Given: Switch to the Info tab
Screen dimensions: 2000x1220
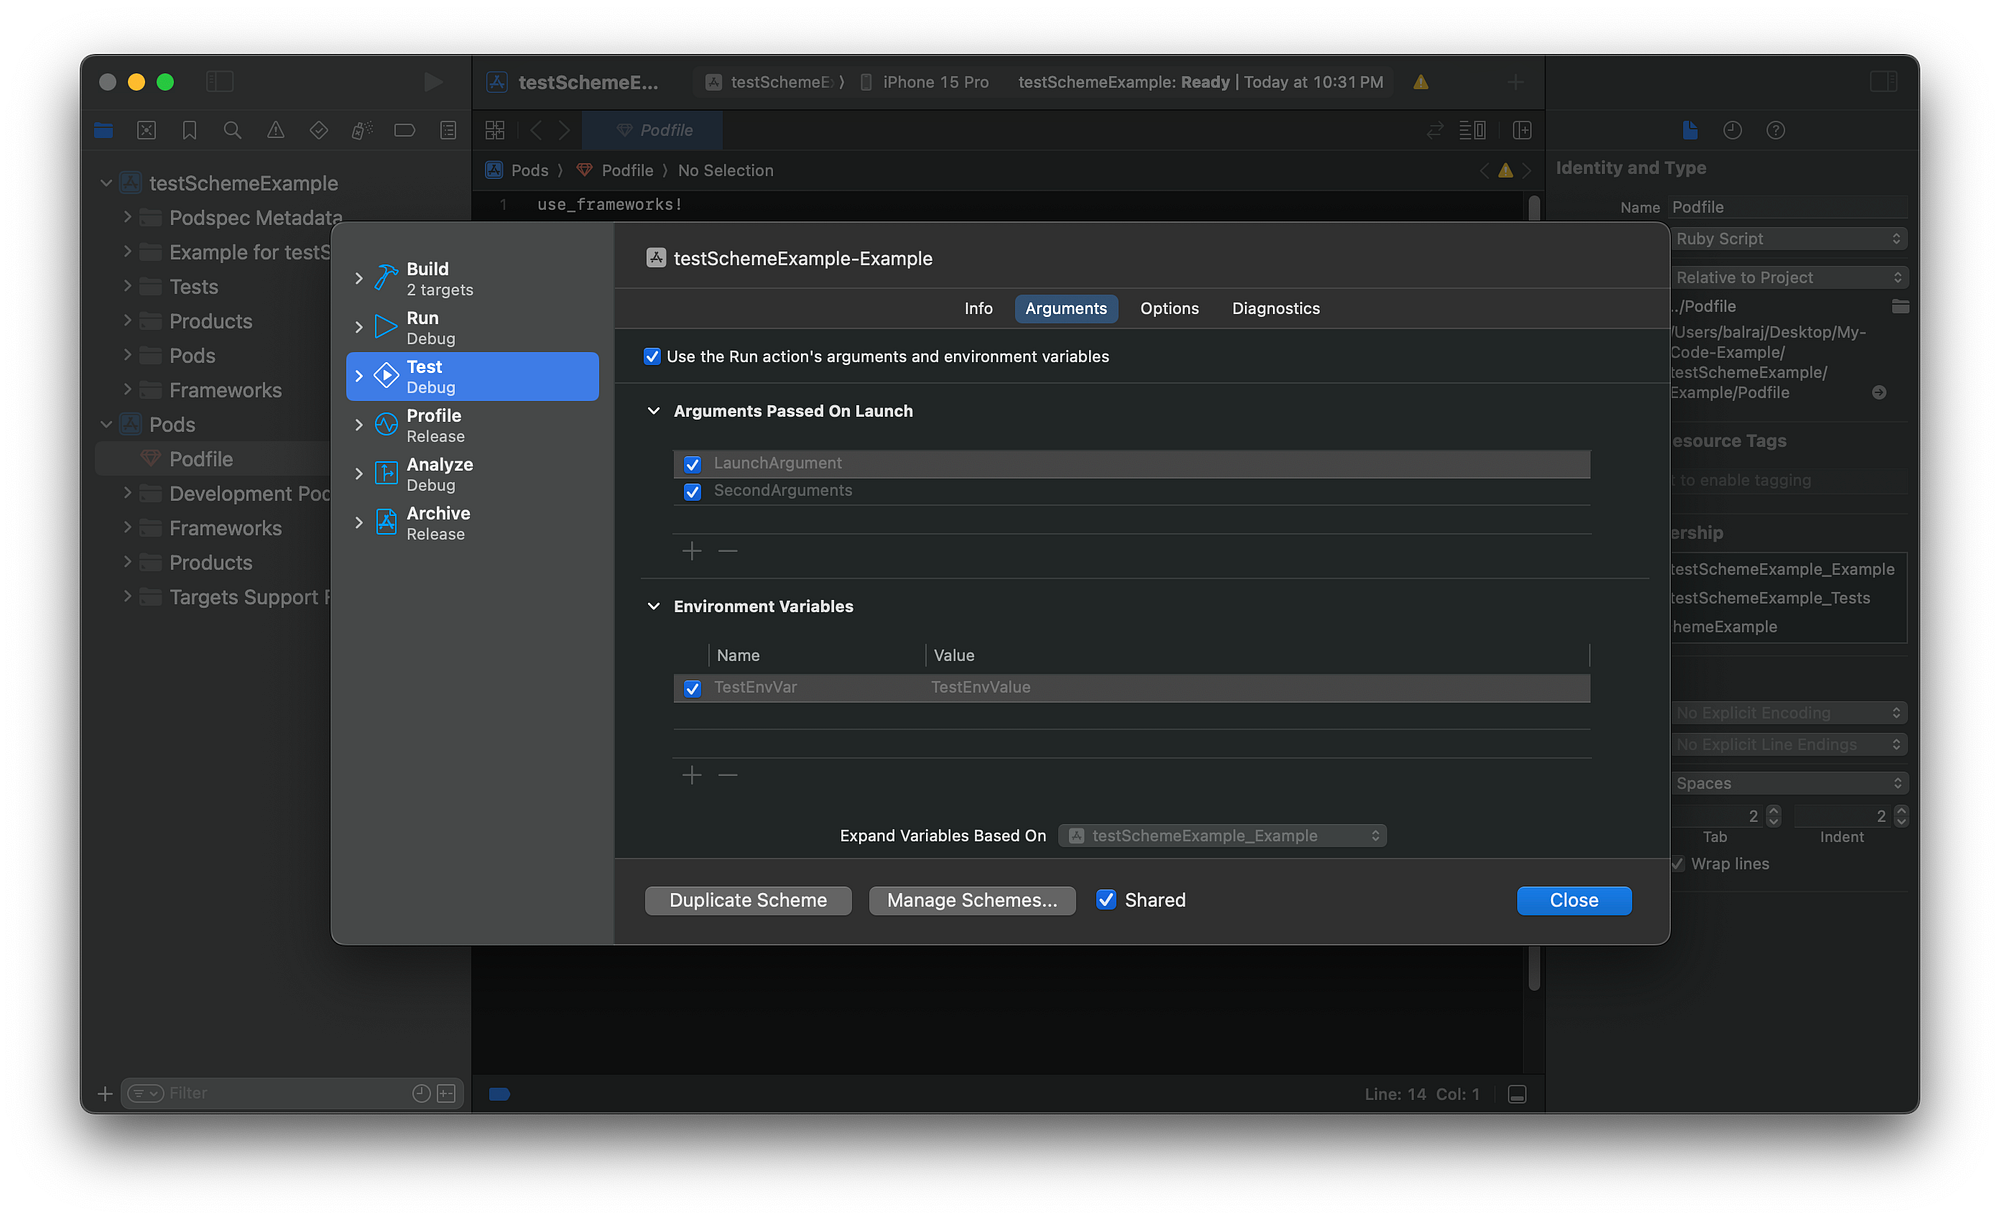Looking at the screenshot, I should 978,308.
